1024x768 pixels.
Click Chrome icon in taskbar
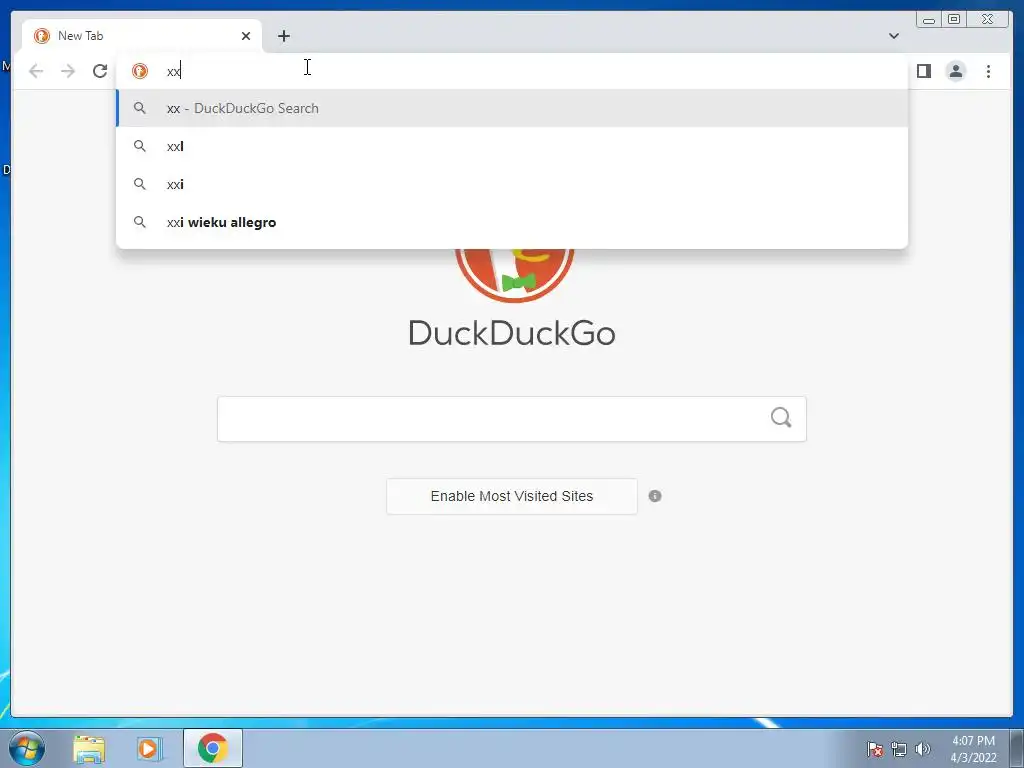click(x=213, y=748)
